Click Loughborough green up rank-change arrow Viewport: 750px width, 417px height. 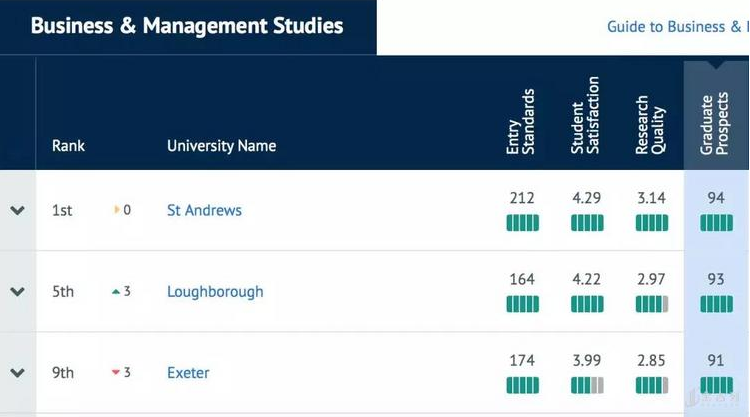point(116,292)
